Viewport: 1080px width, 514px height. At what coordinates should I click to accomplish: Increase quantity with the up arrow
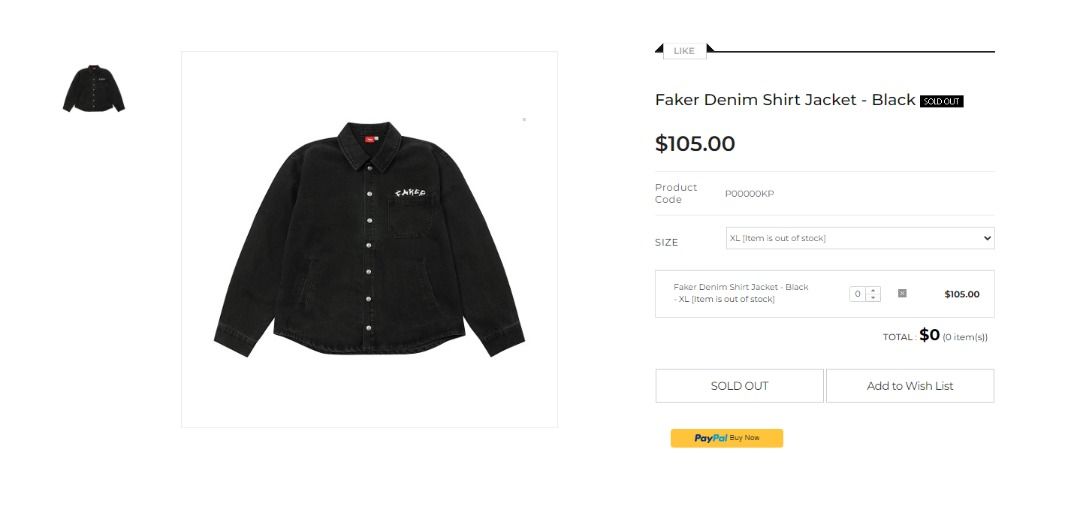coord(874,290)
